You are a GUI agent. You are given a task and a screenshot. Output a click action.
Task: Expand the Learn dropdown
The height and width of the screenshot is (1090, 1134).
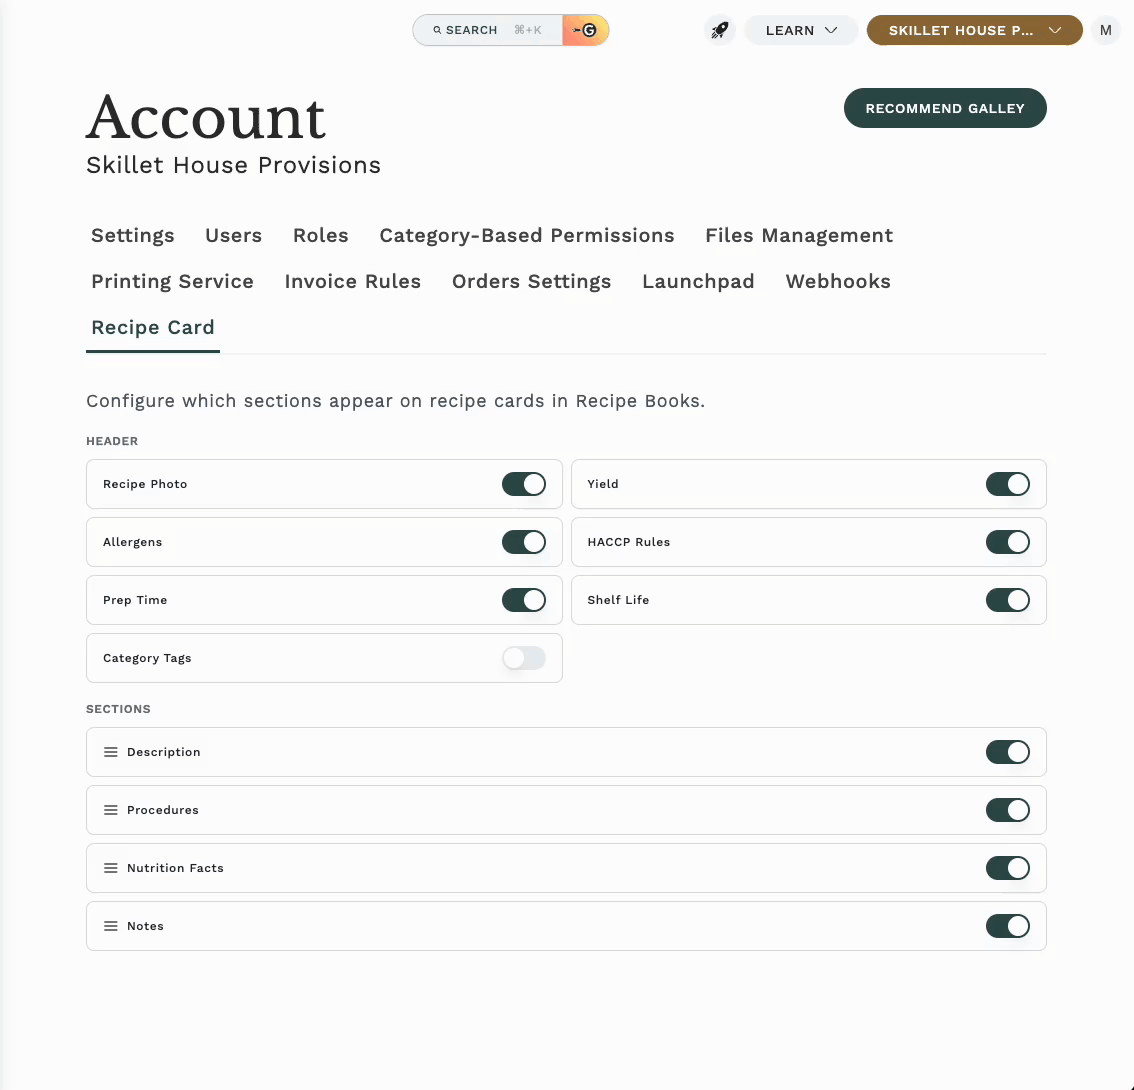tap(801, 30)
